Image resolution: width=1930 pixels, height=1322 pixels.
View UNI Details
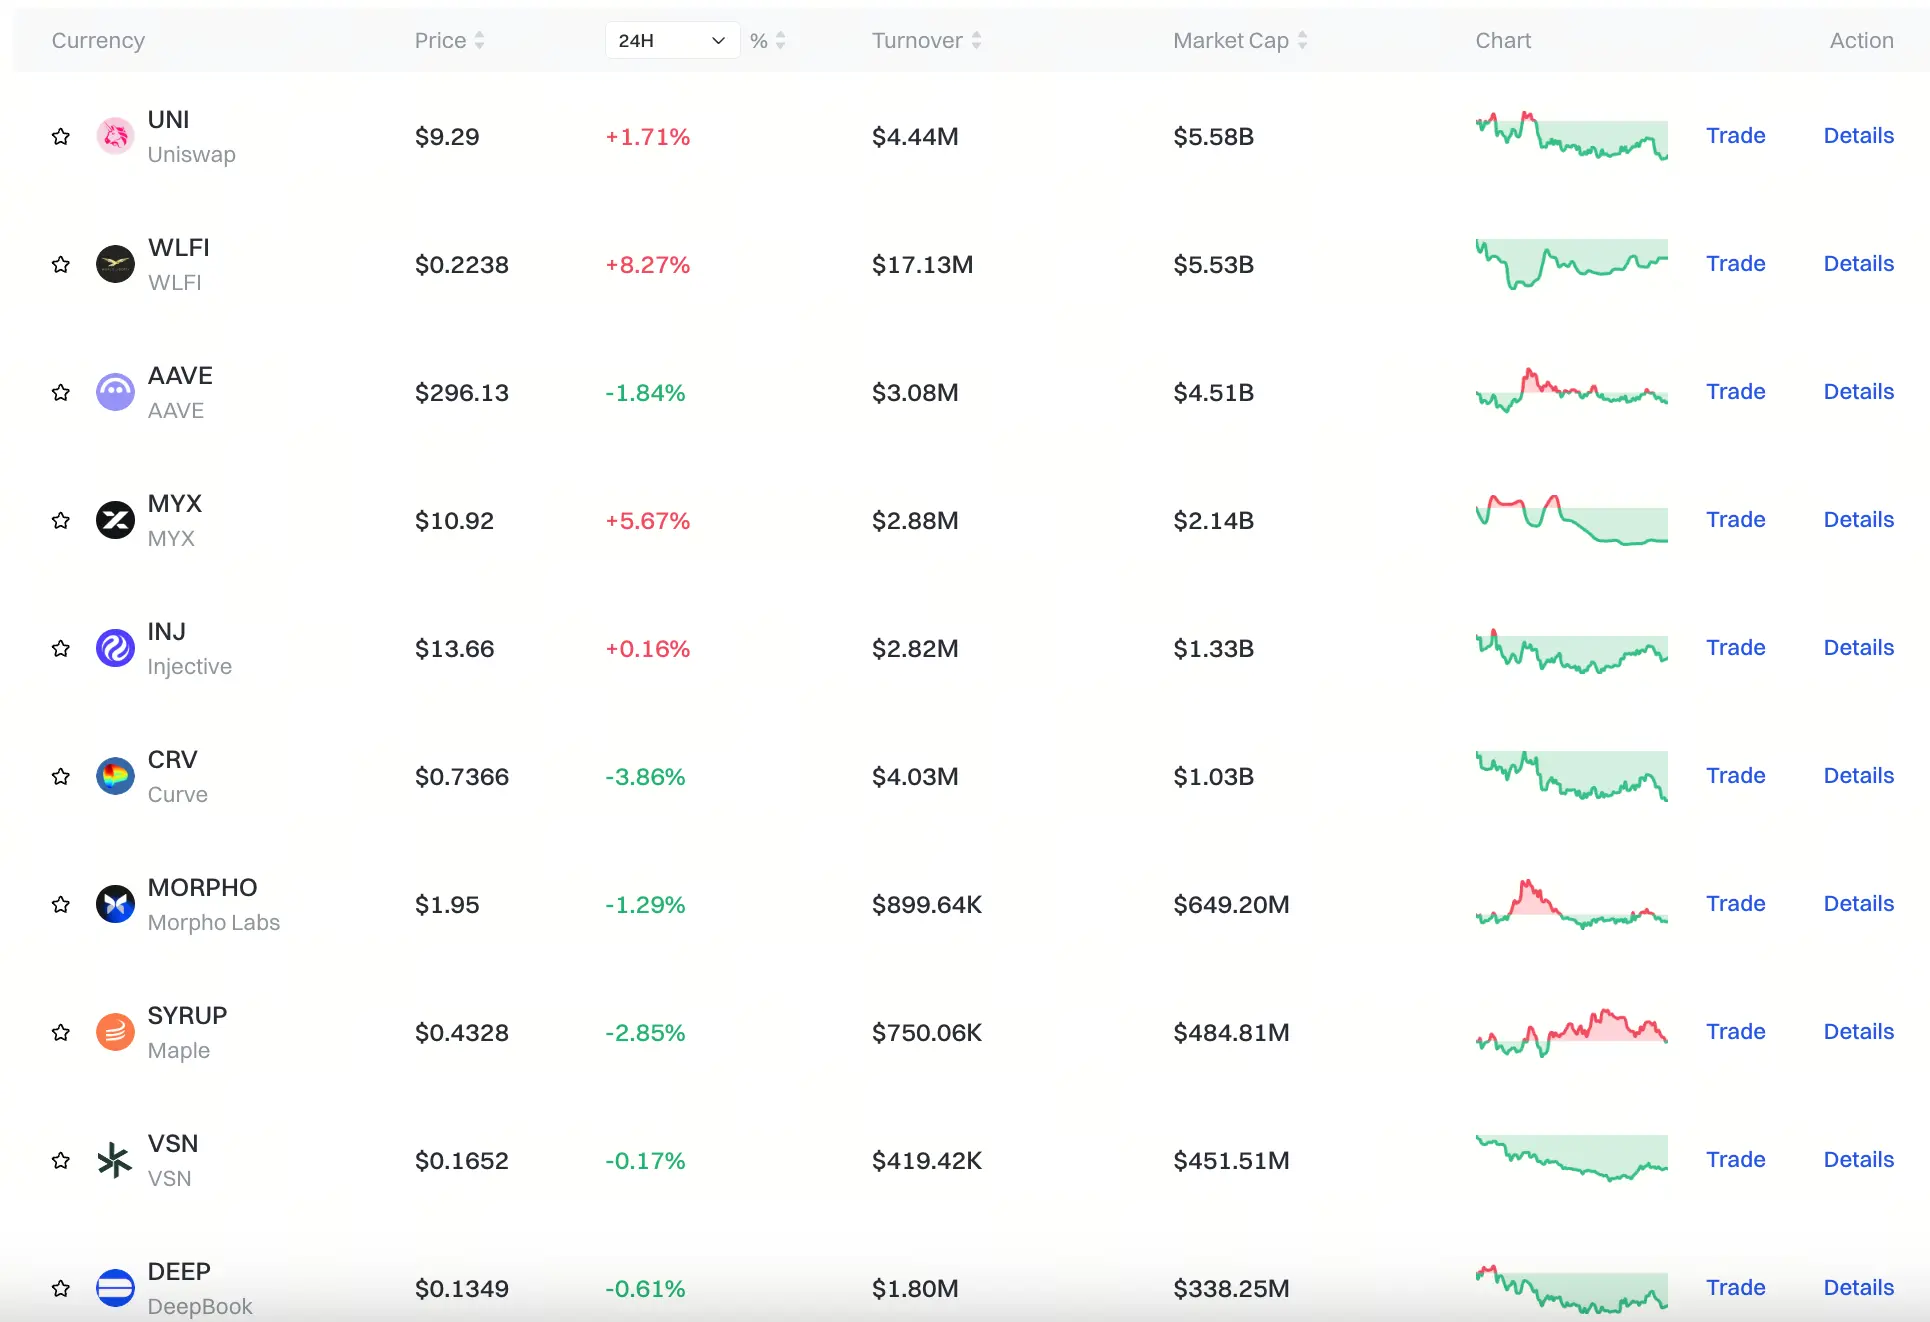point(1858,136)
